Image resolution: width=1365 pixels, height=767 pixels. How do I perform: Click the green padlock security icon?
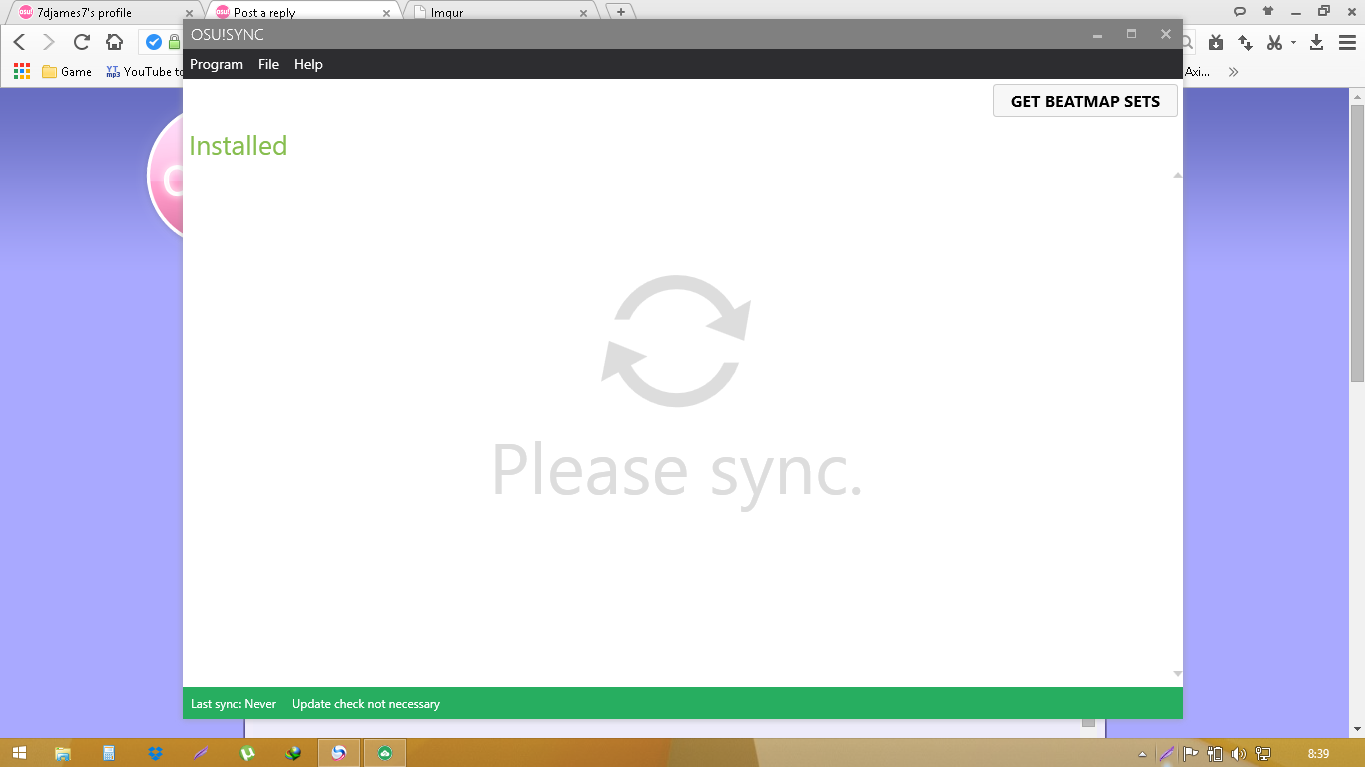[x=175, y=42]
